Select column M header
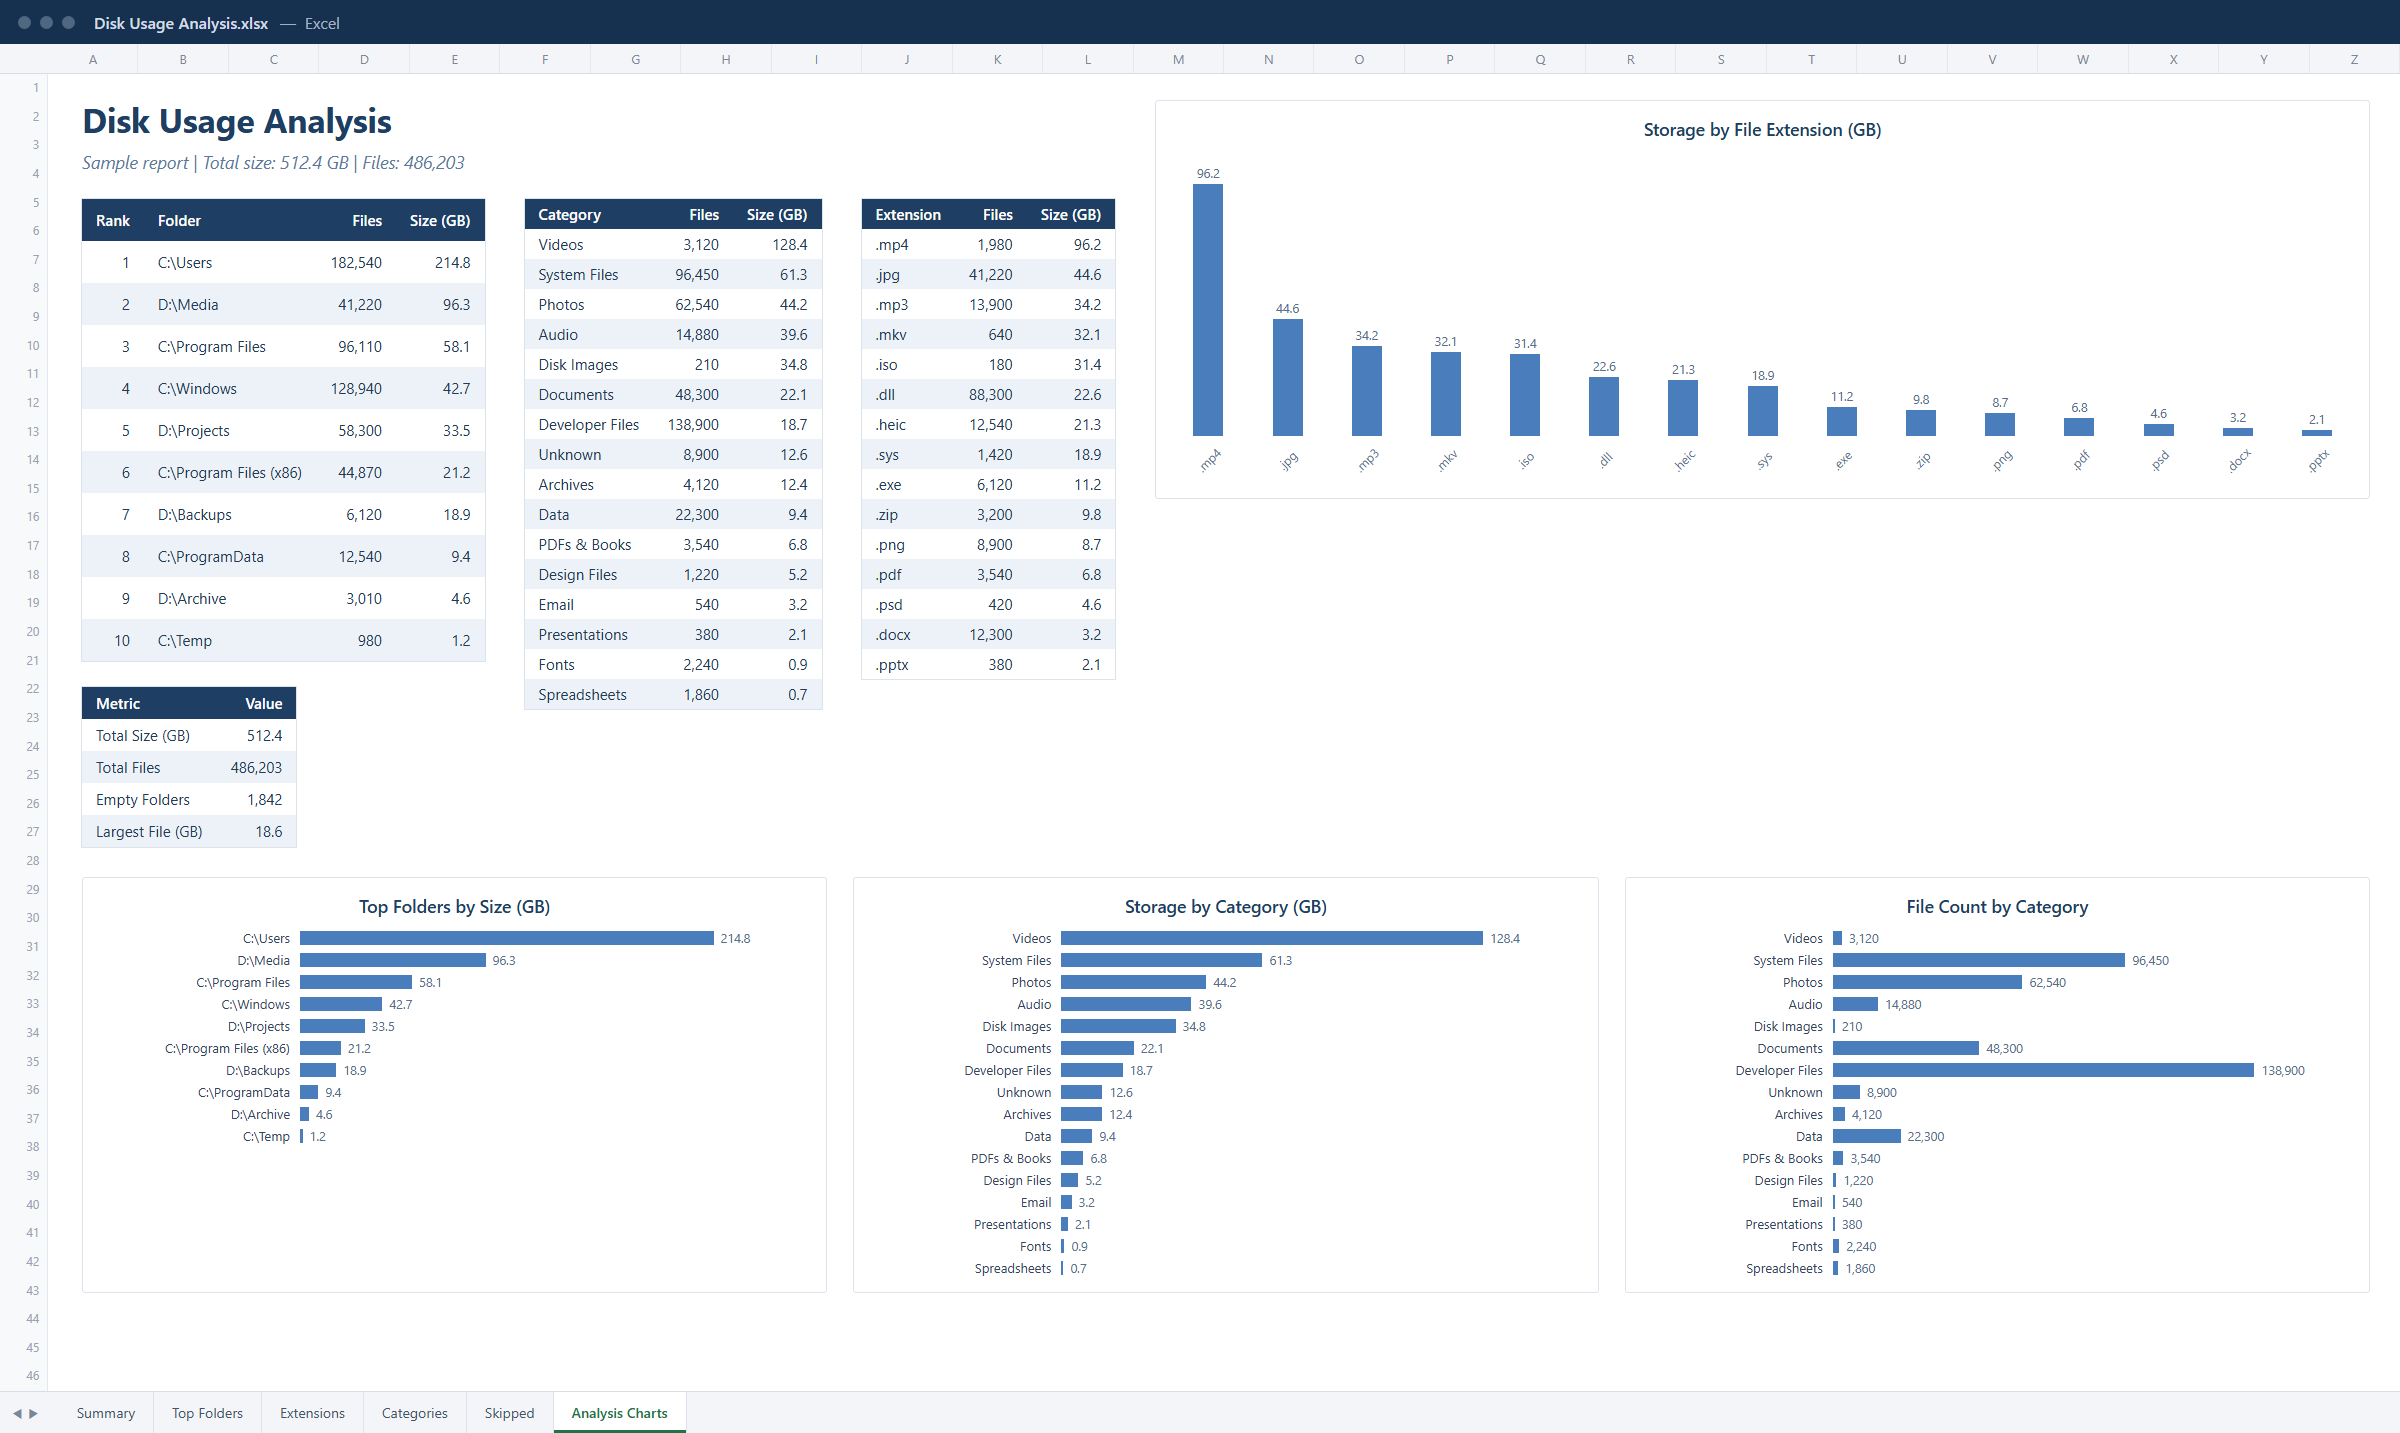2400x1433 pixels. pyautogui.click(x=1178, y=59)
